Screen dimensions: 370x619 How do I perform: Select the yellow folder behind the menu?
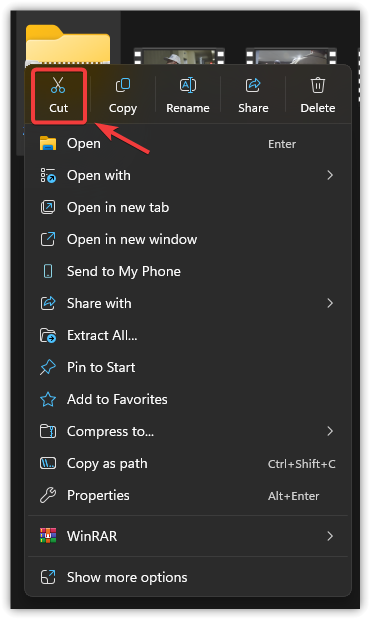pyautogui.click(x=68, y=44)
